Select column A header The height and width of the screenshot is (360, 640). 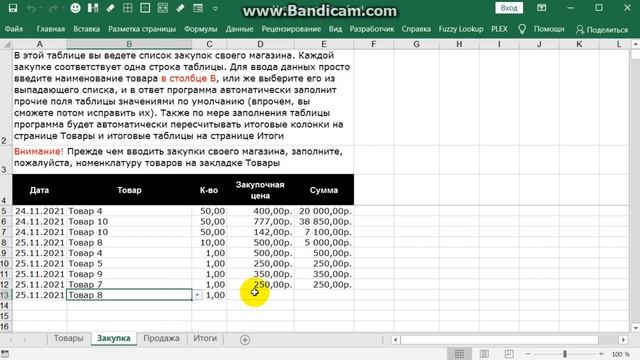click(x=40, y=44)
